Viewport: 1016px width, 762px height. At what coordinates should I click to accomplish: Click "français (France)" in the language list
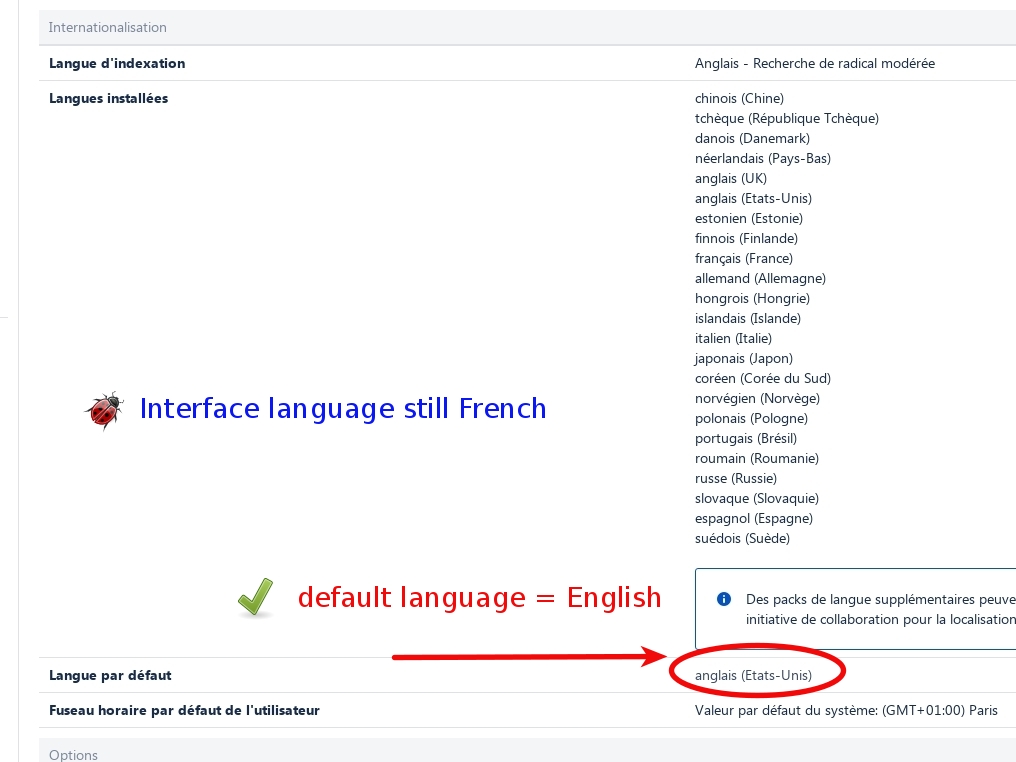[x=744, y=259]
